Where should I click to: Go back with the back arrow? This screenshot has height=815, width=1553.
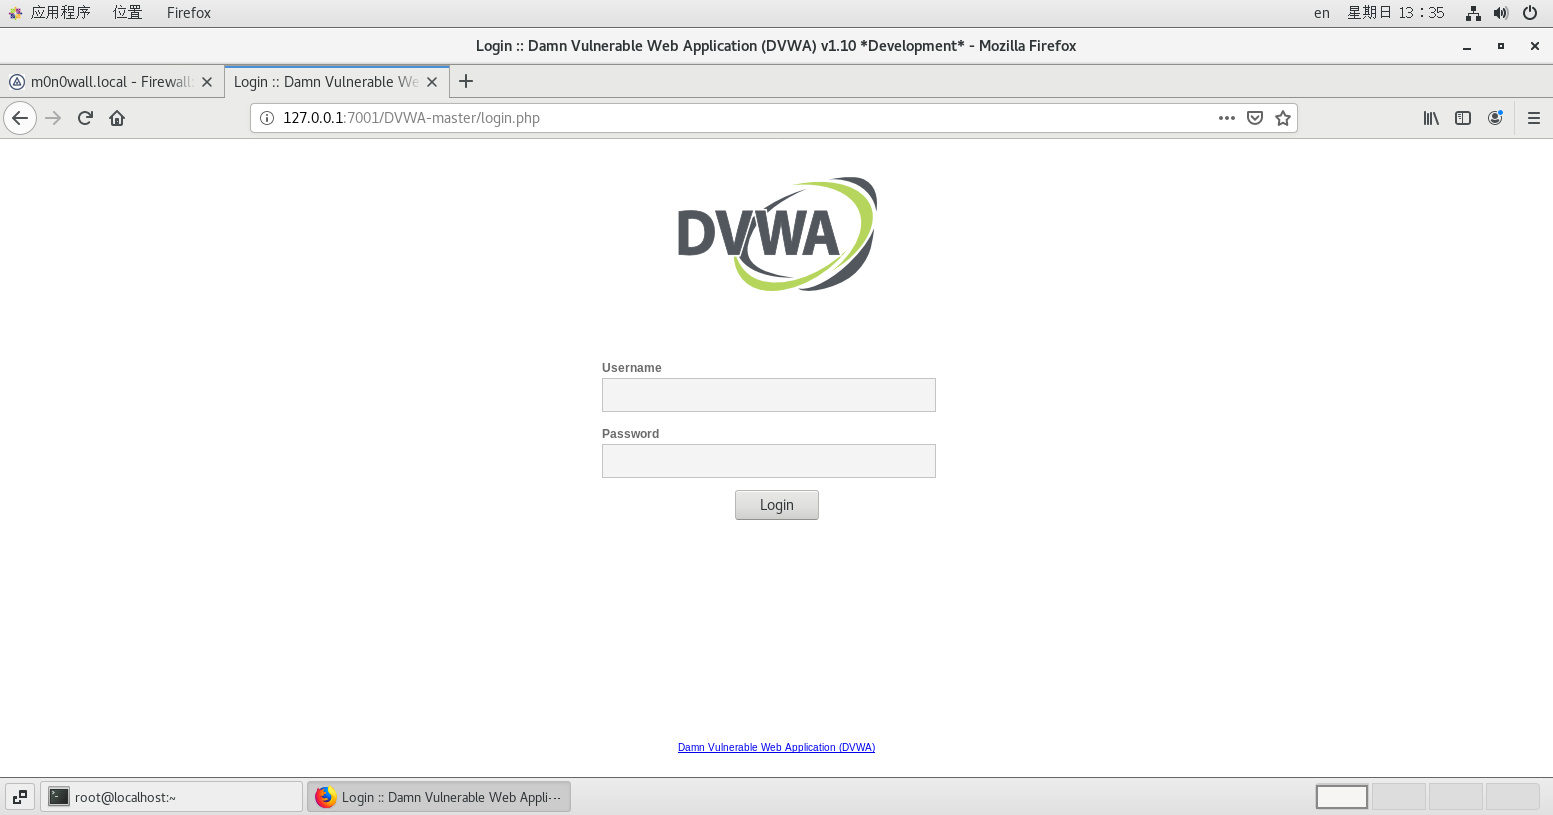coord(20,118)
